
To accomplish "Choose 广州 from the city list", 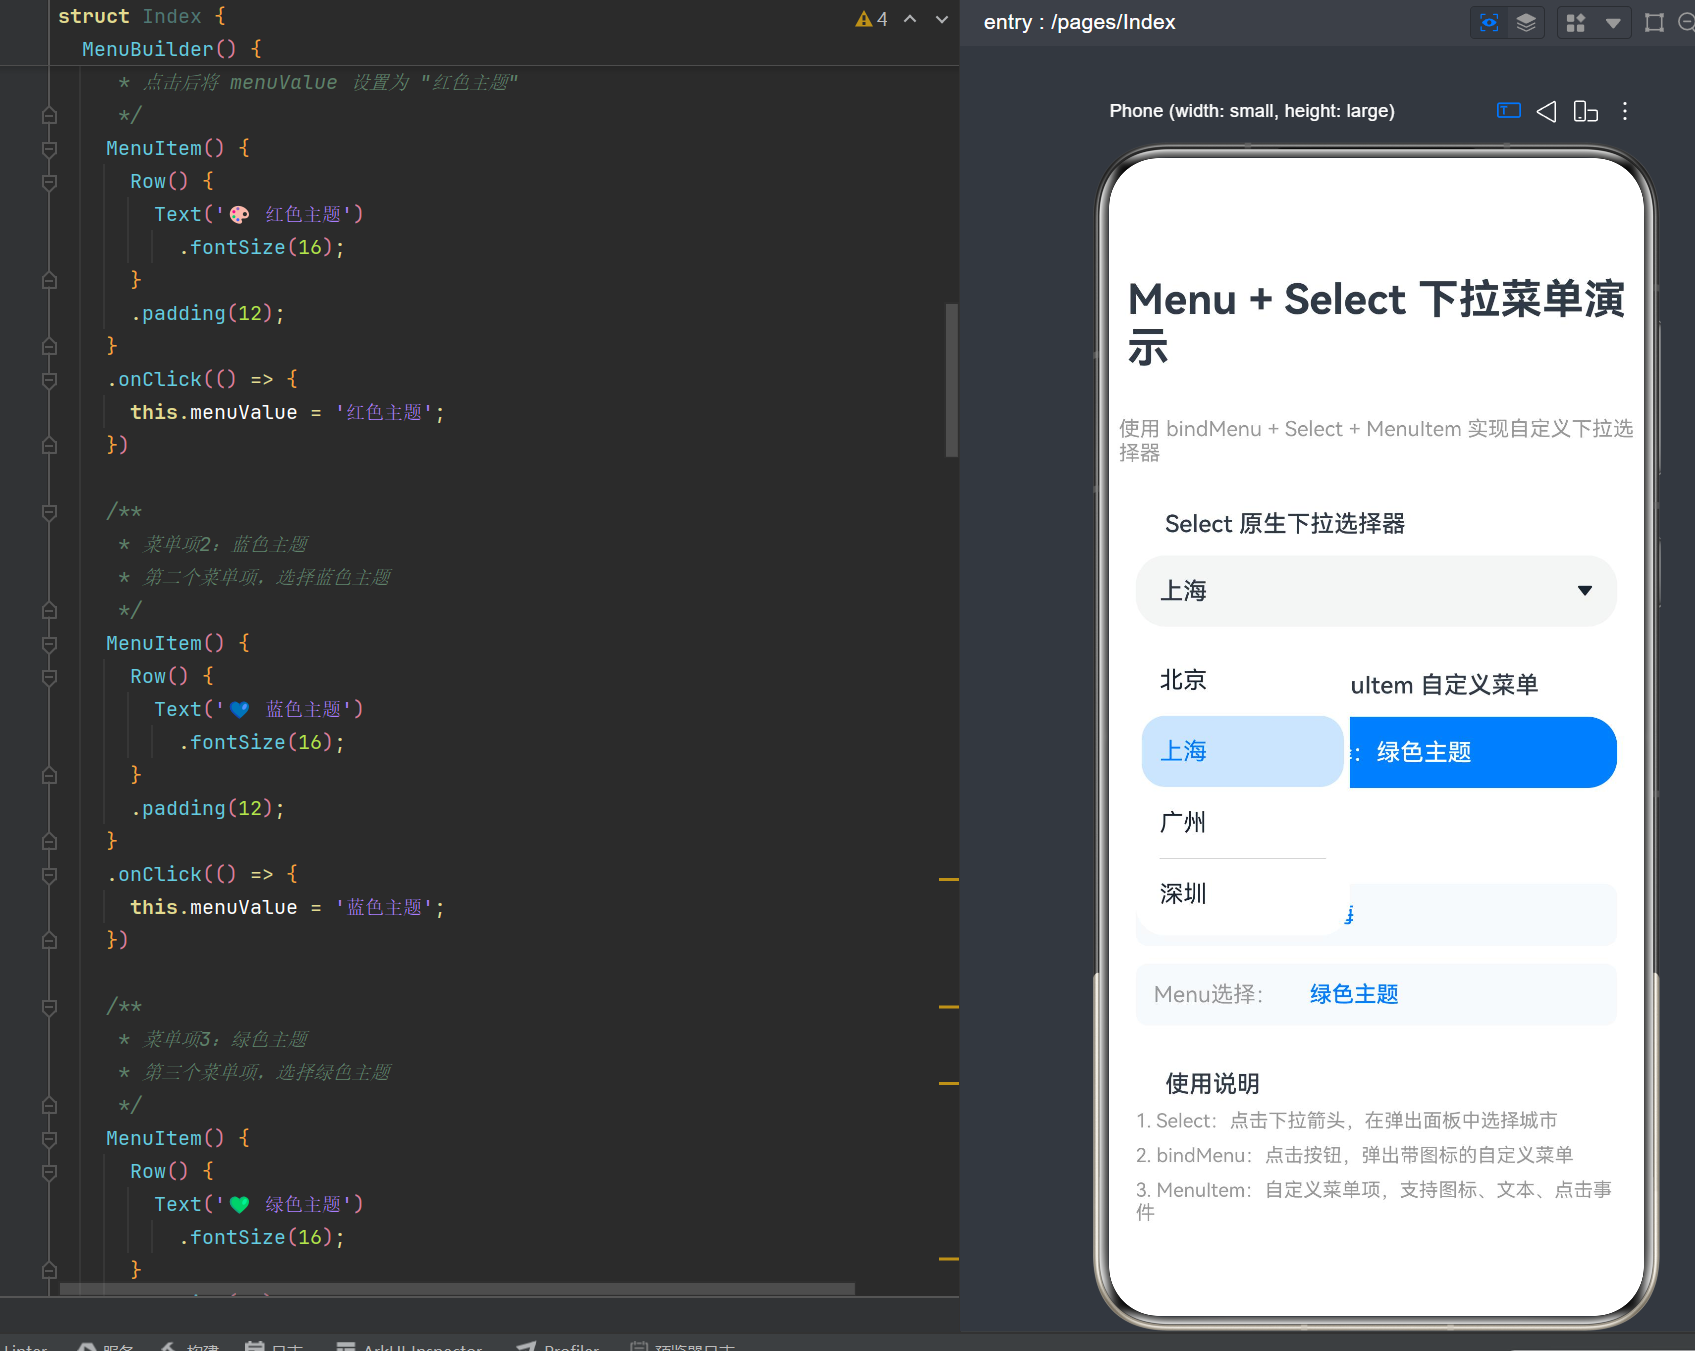I will click(x=1241, y=822).
